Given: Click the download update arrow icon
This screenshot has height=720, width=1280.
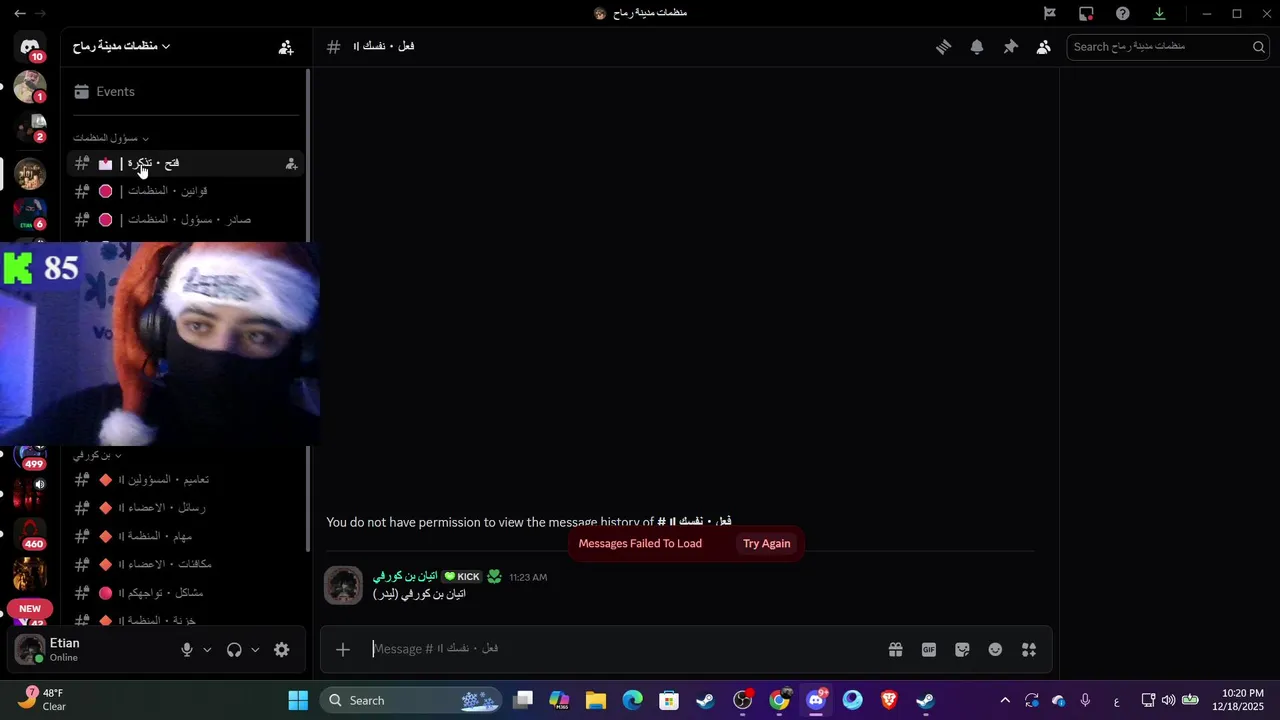Looking at the screenshot, I should pos(1159,13).
